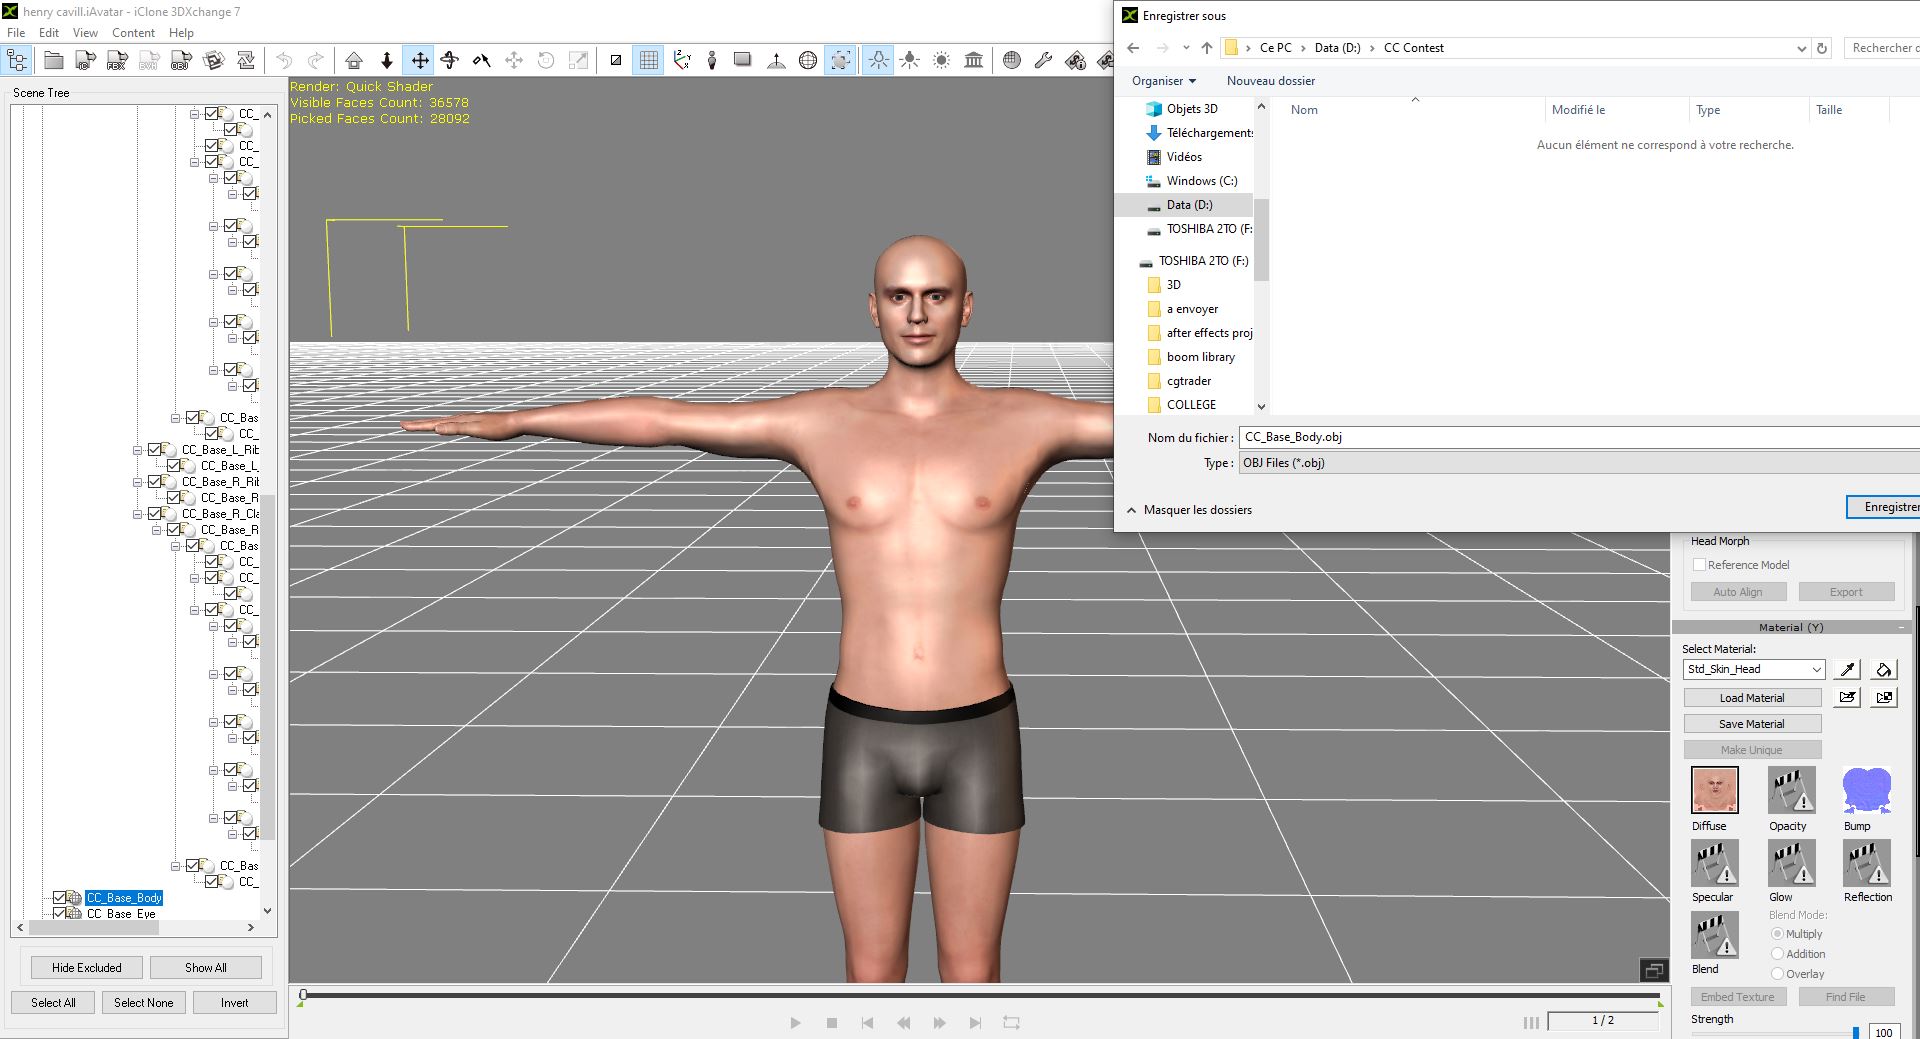This screenshot has height=1039, width=1920.
Task: Click the Diffuse texture thumbnail
Action: [1715, 790]
